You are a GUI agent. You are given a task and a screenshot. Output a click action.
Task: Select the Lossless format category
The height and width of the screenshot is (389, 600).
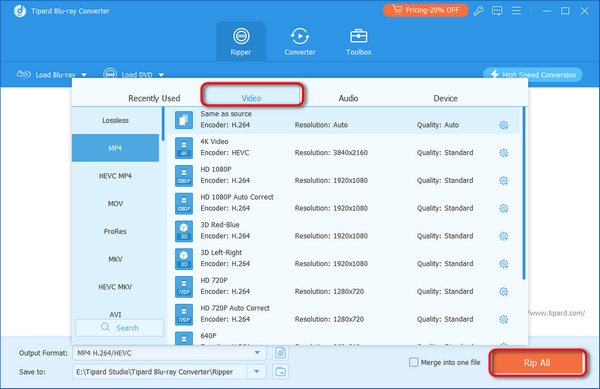click(116, 120)
